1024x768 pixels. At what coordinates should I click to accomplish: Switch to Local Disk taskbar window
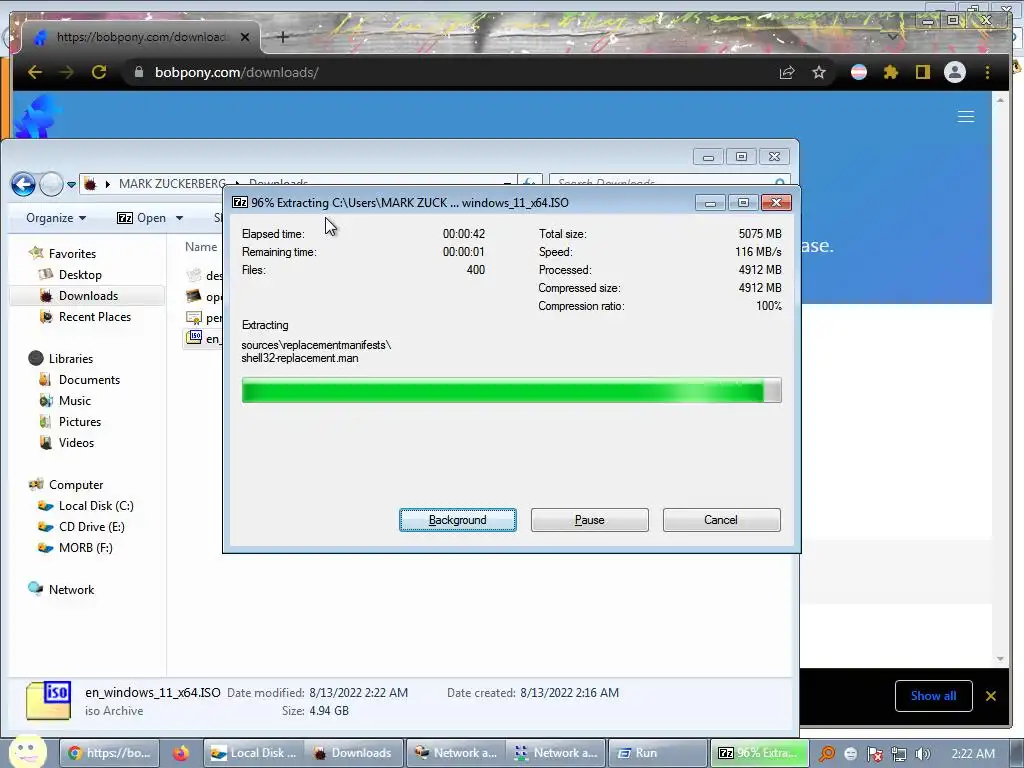tap(254, 753)
